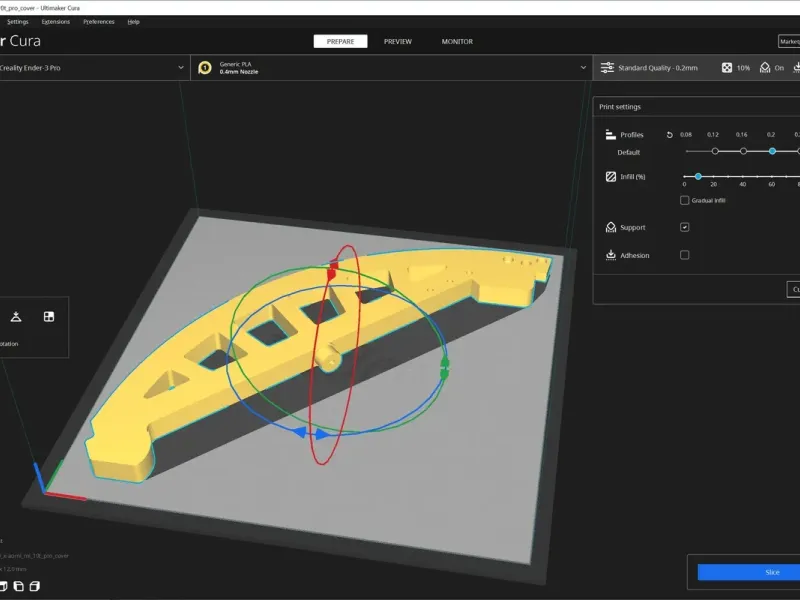Grab the red rotation ring handle
This screenshot has height=600, width=800.
click(332, 270)
